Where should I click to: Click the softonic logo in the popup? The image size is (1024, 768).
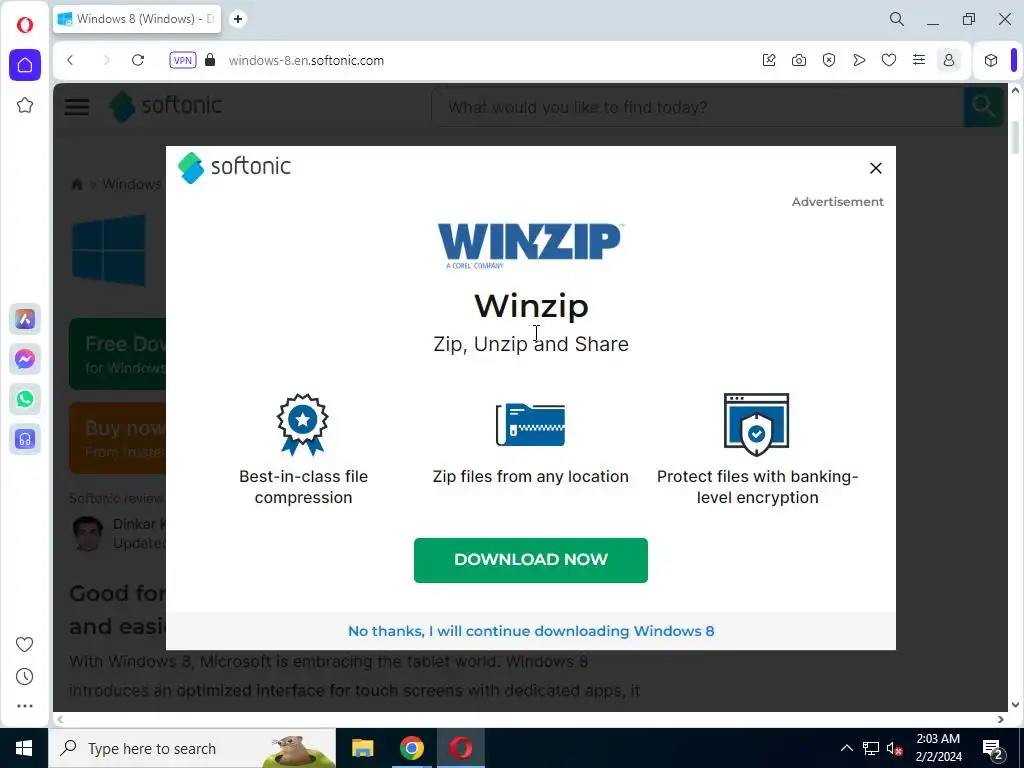tap(234, 168)
